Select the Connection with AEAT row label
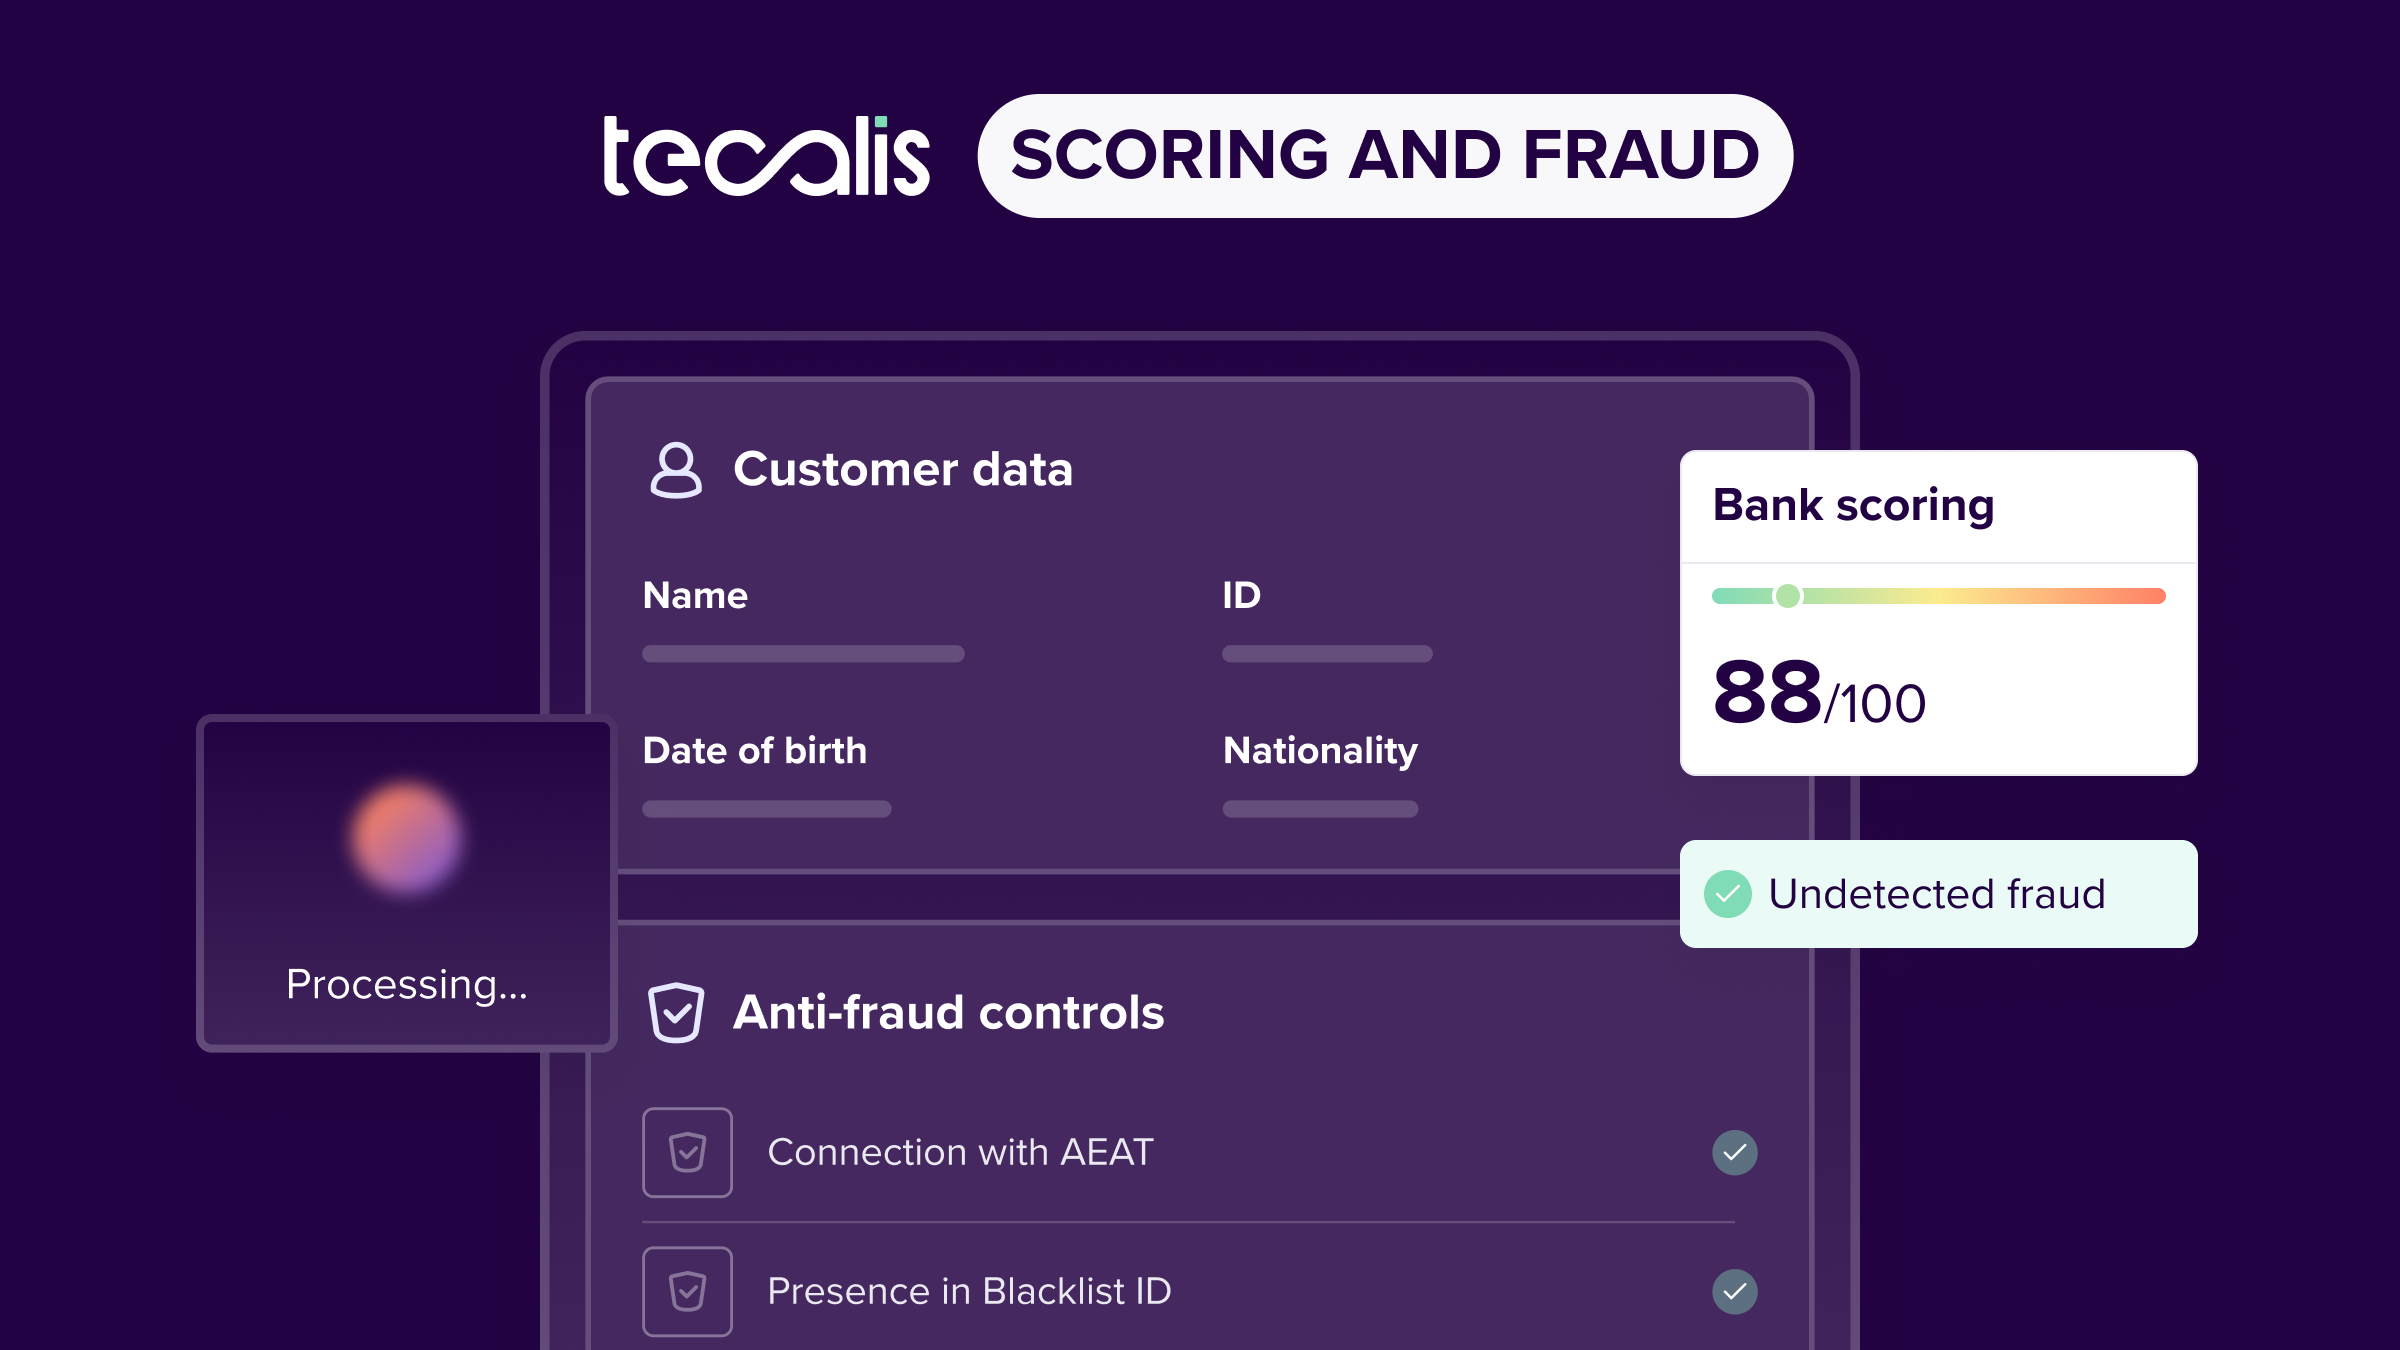Viewport: 2400px width, 1350px height. 960,1152
